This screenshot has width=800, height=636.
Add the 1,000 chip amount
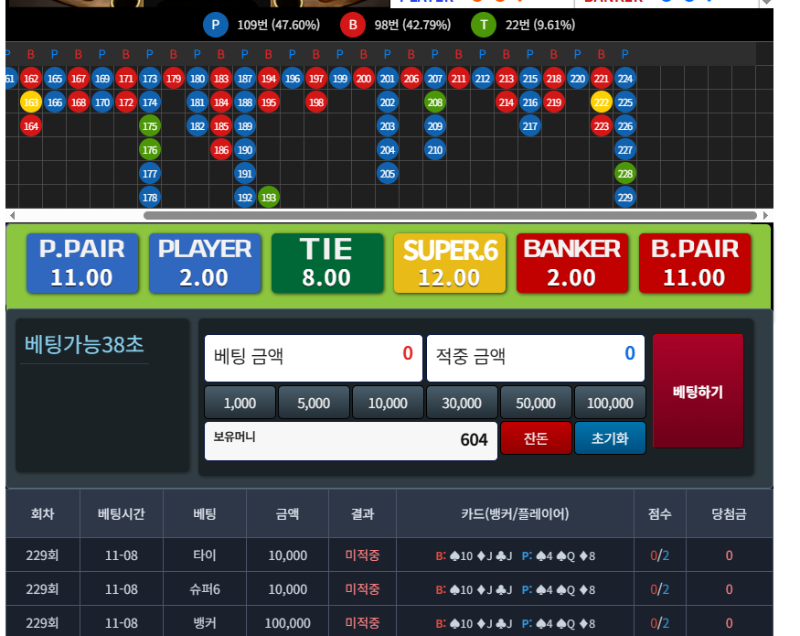pyautogui.click(x=240, y=403)
